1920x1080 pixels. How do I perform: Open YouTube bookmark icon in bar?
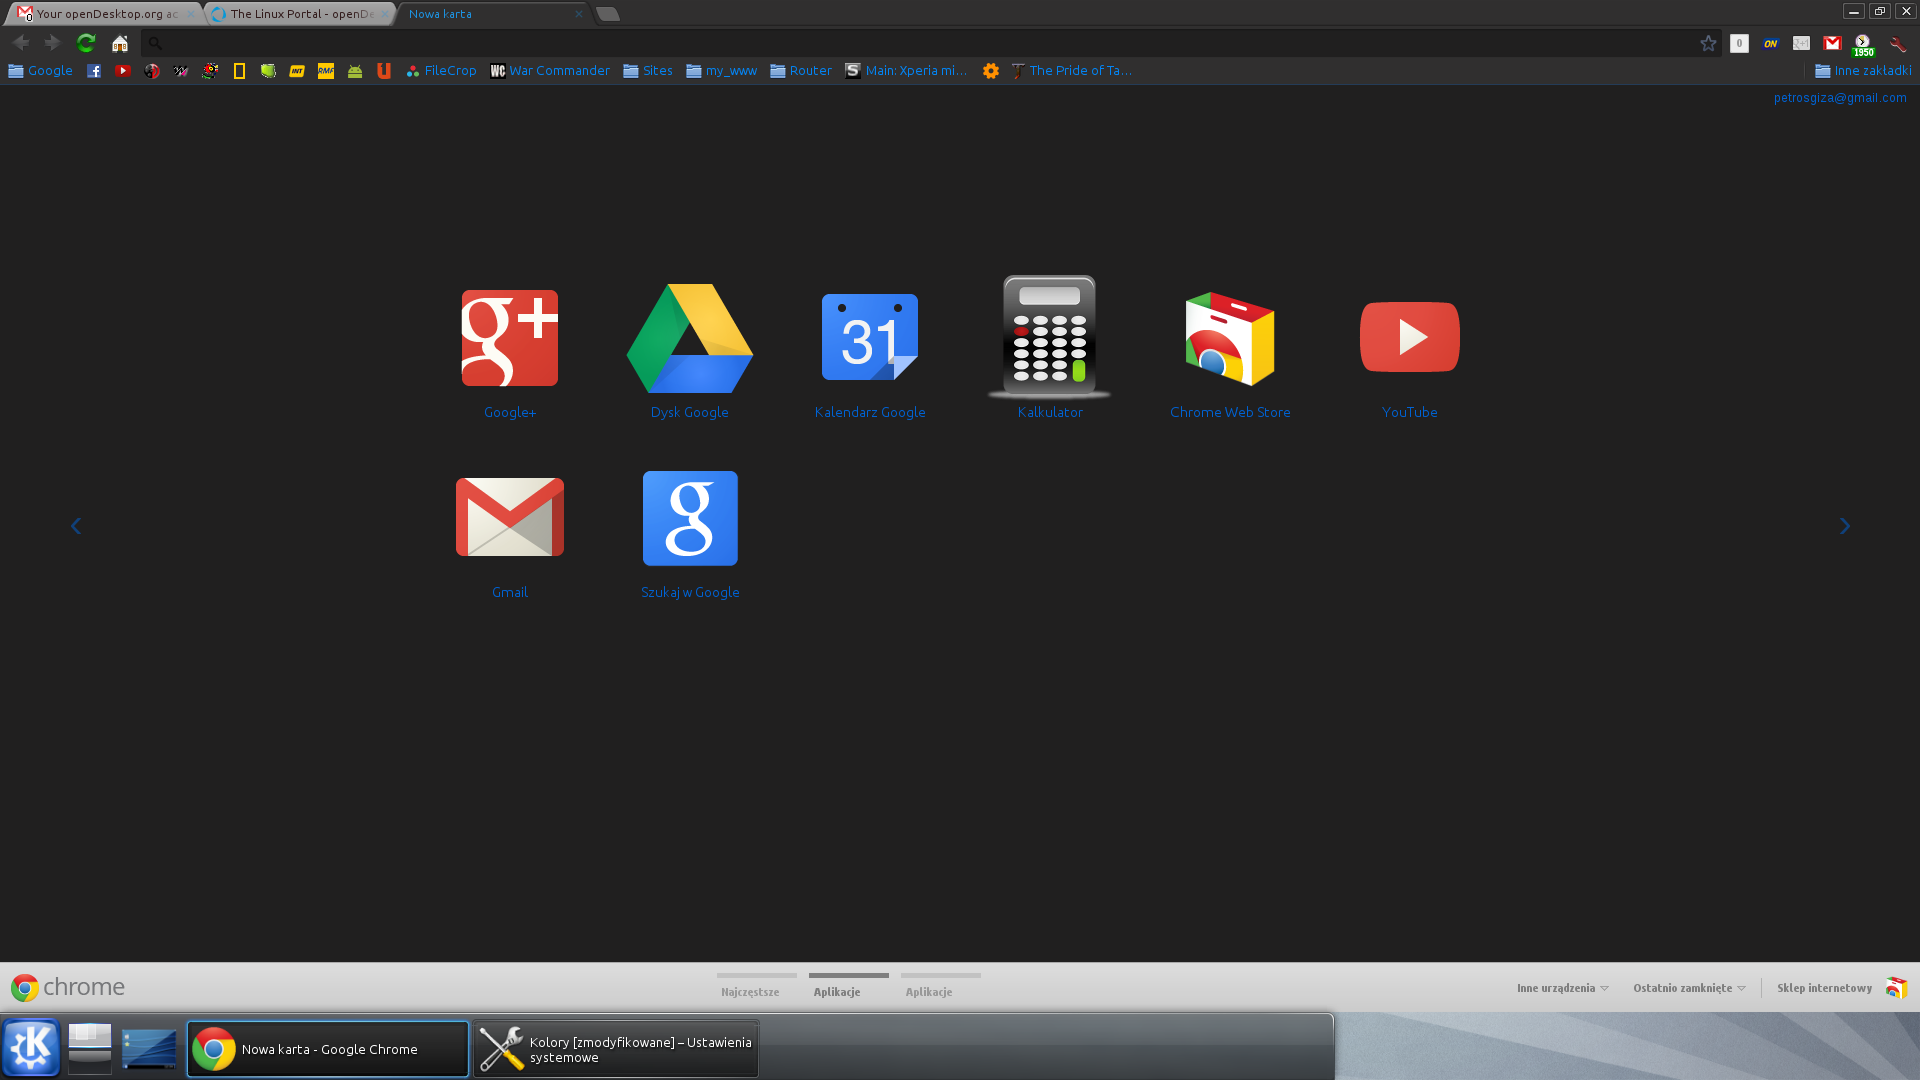[x=123, y=71]
